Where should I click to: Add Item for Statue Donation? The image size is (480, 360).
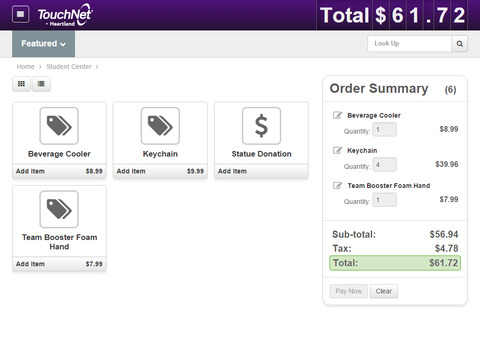261,171
